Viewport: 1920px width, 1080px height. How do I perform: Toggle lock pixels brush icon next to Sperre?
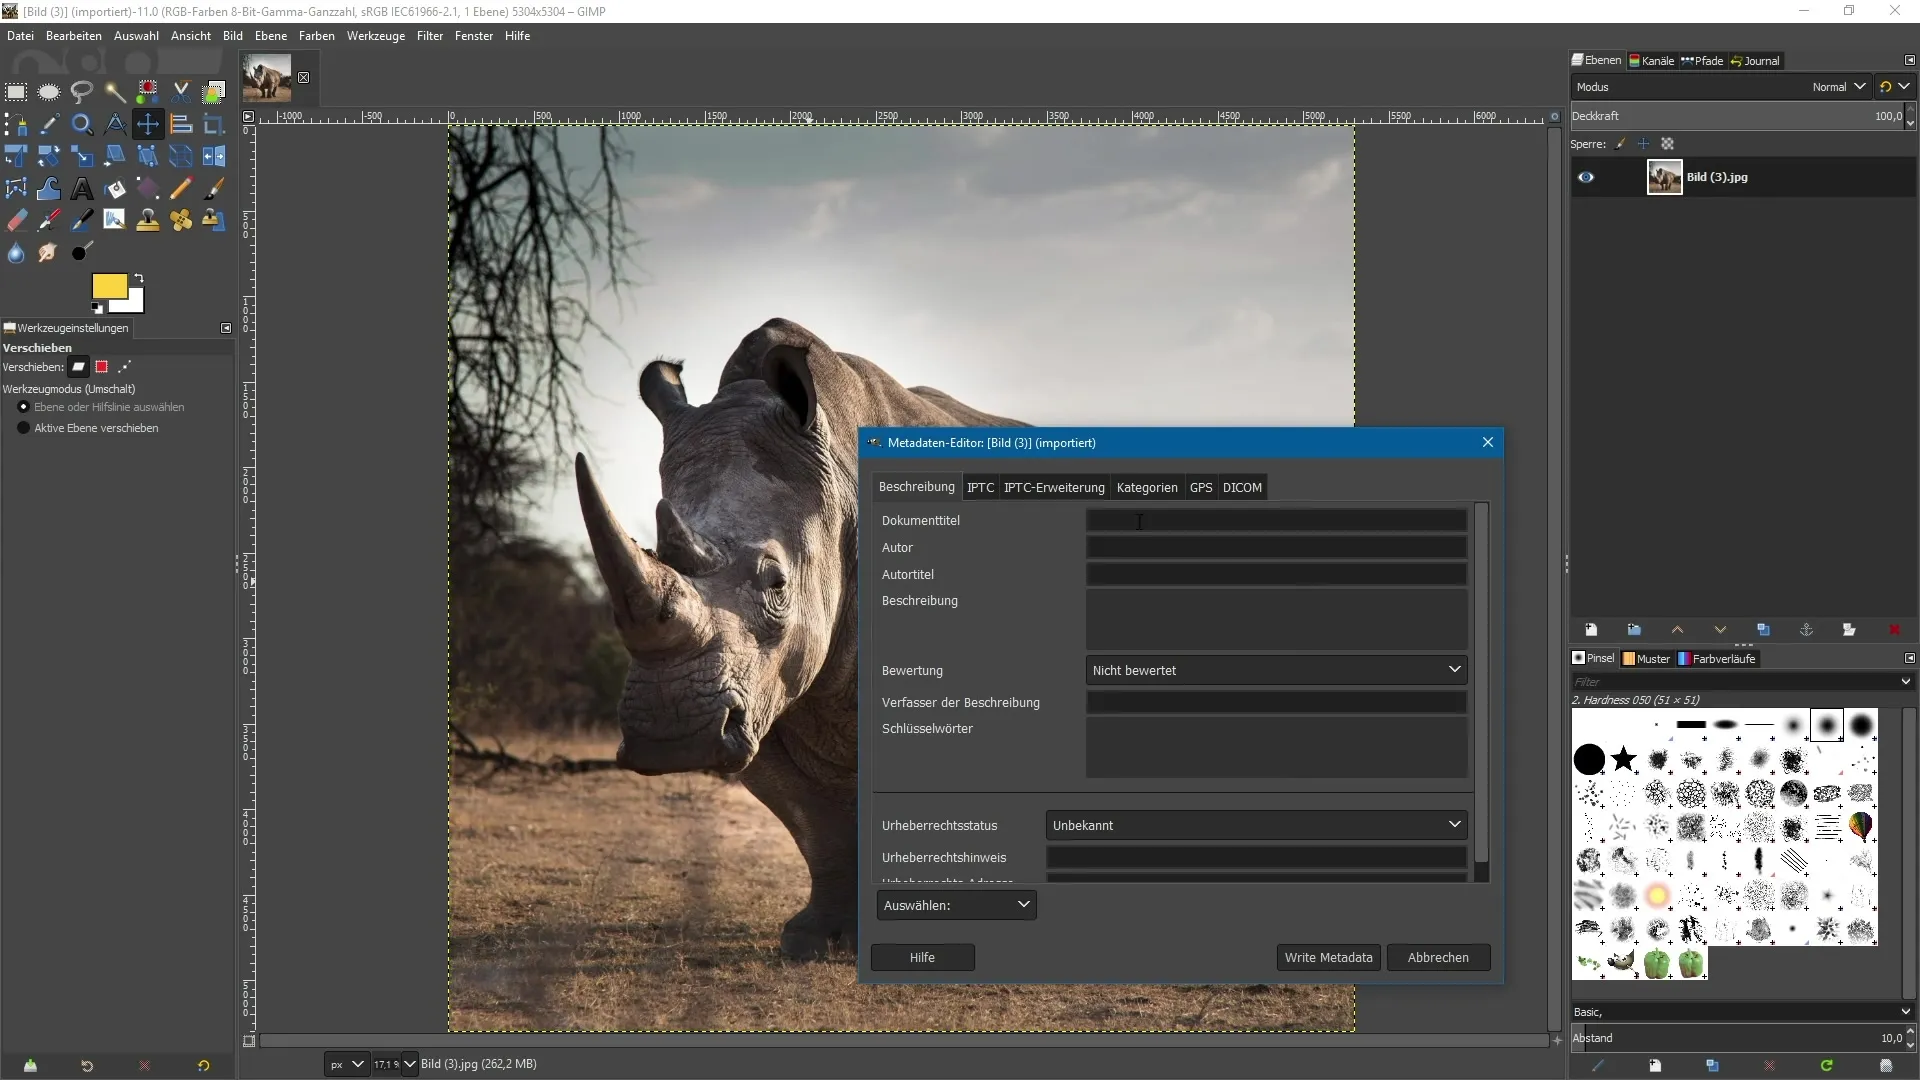click(1620, 144)
